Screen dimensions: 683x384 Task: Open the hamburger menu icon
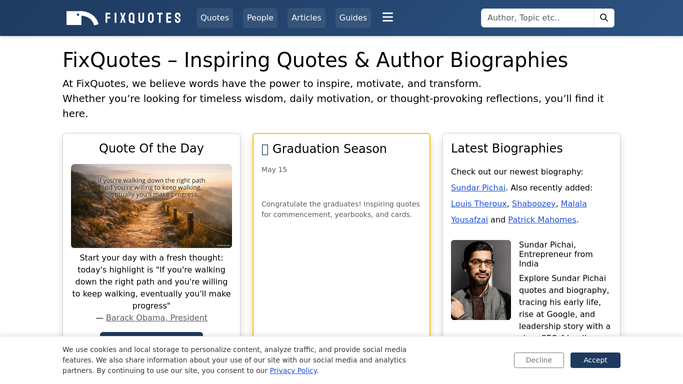tap(388, 17)
